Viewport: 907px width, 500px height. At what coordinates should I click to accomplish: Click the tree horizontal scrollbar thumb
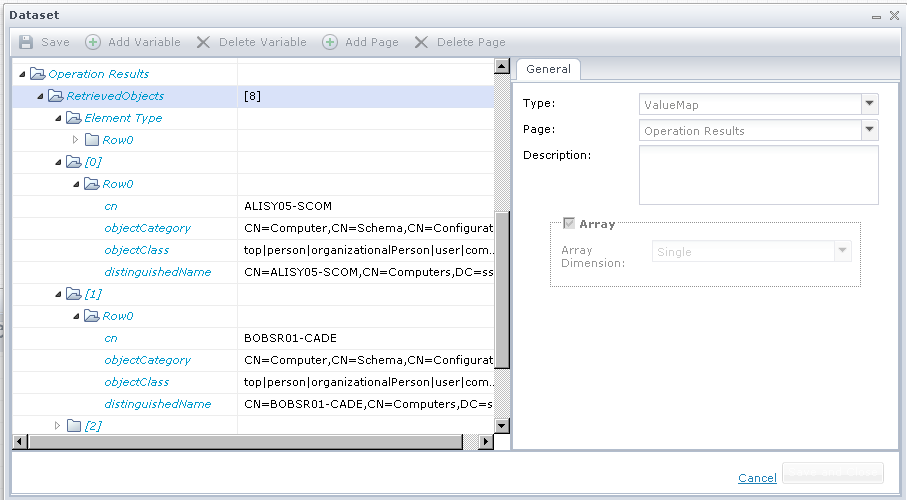click(x=245, y=442)
